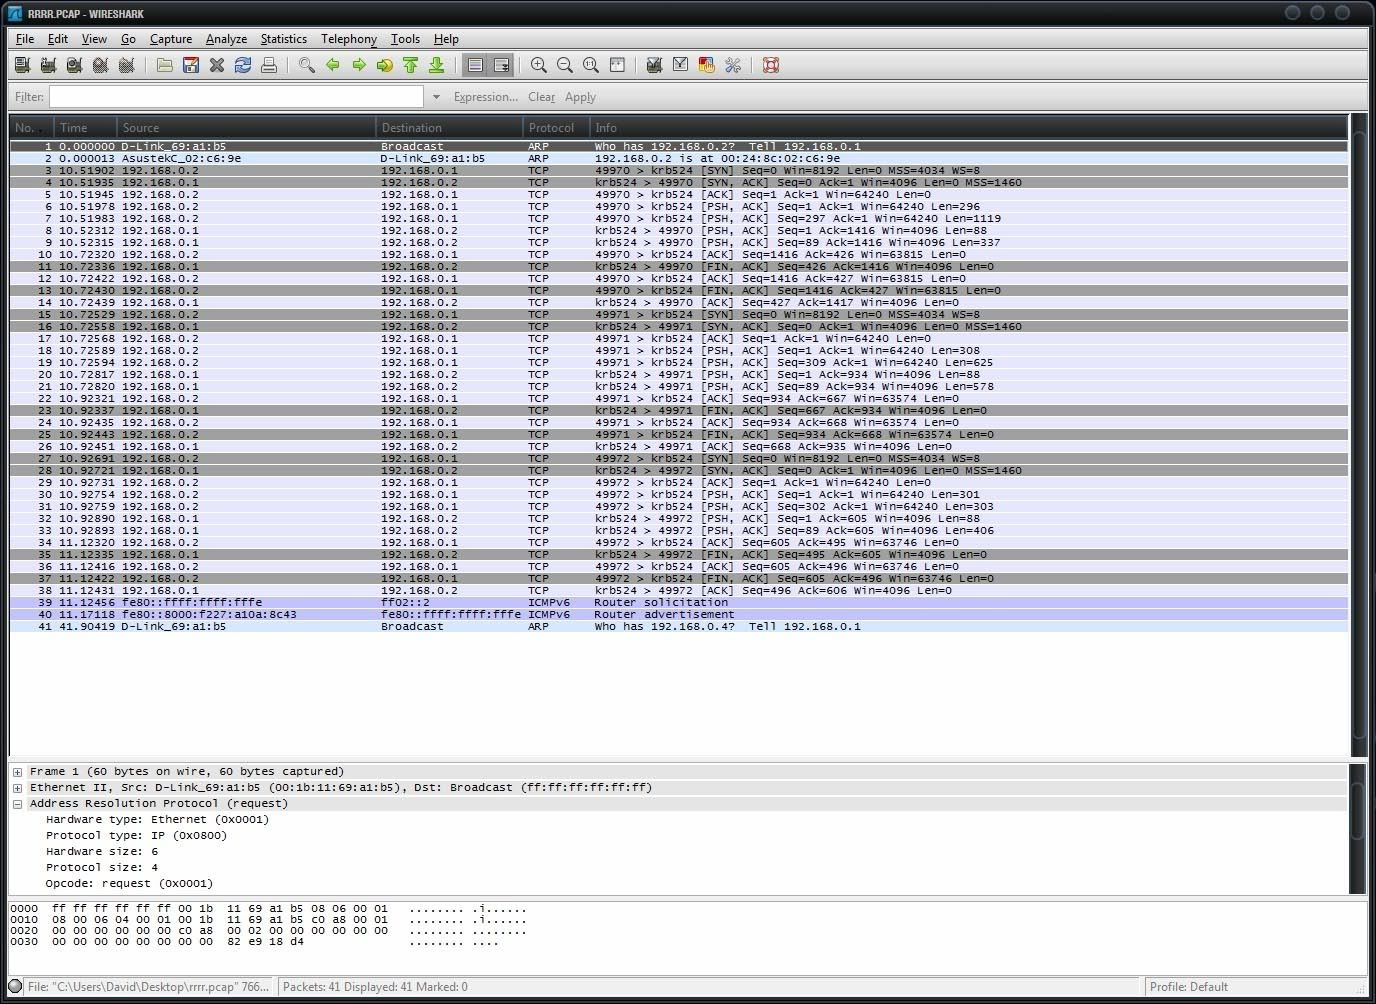Select packet 41 'Who has 192.168.0.4?' row

click(678, 626)
